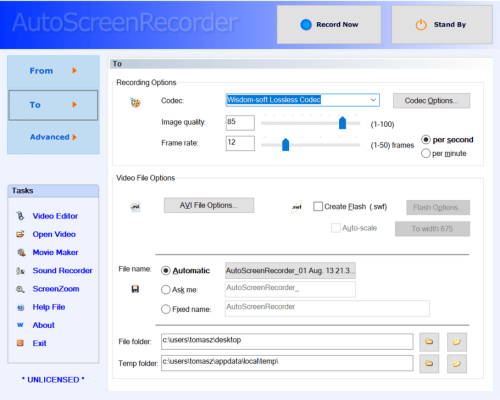Expand the To section arrow
500x400 pixels.
click(x=74, y=105)
